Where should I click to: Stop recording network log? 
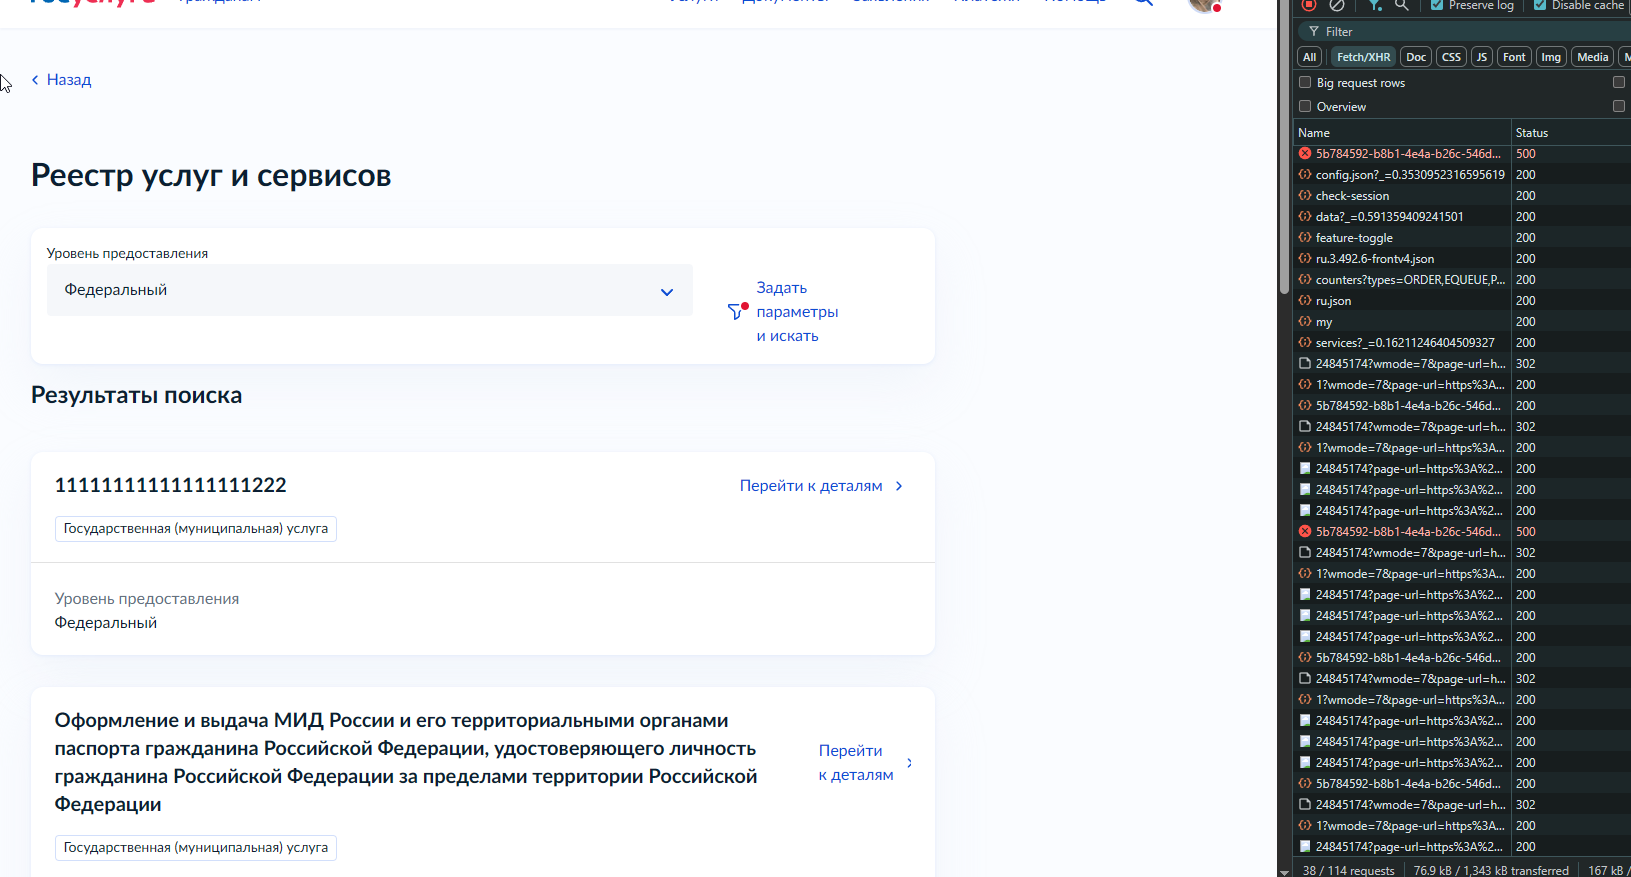pyautogui.click(x=1309, y=5)
